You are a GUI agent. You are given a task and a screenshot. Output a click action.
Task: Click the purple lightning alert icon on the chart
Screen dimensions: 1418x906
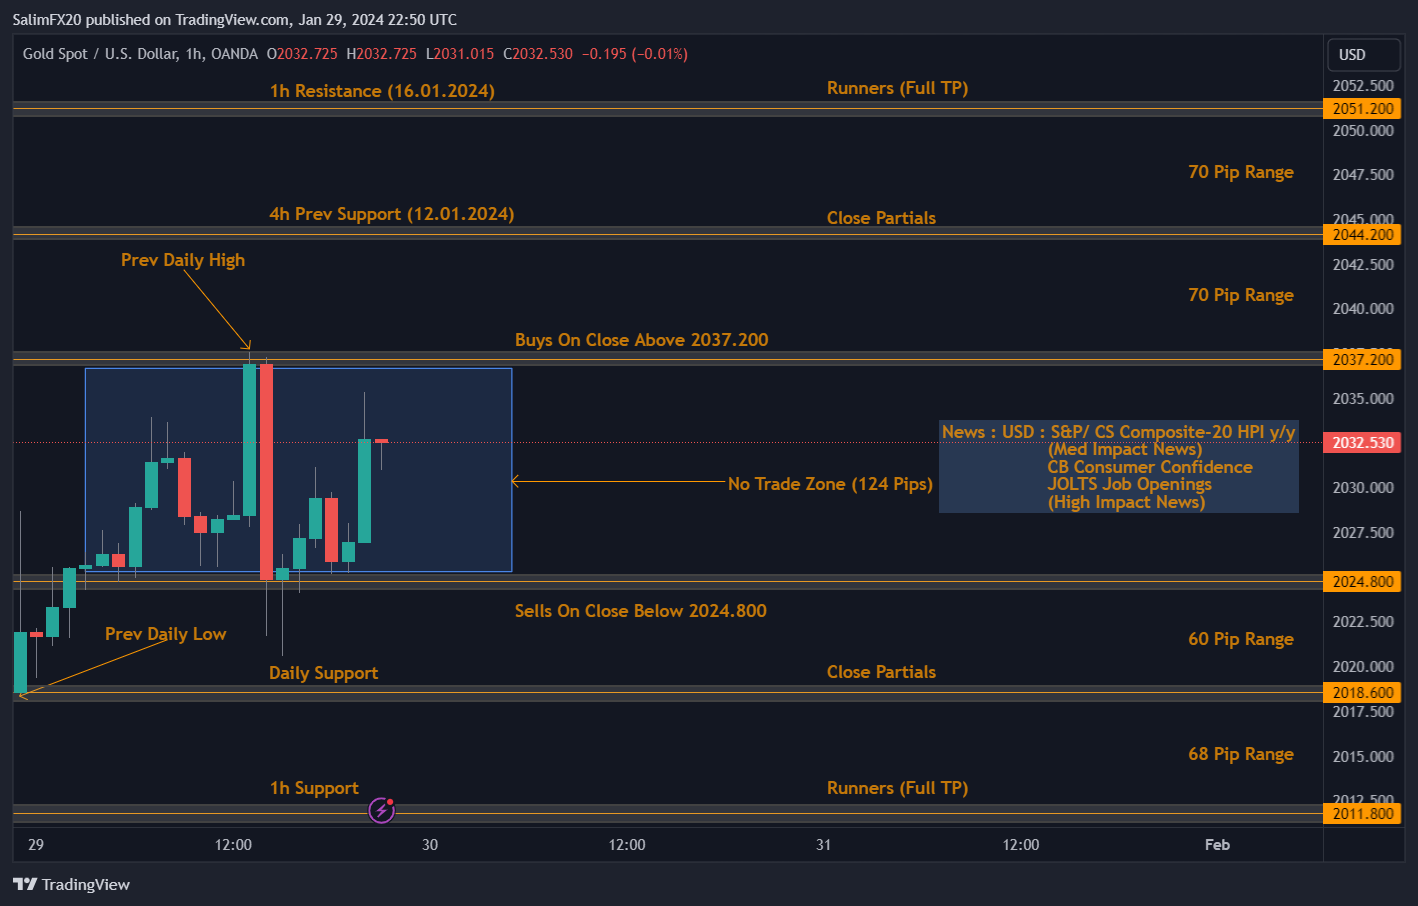tap(380, 810)
